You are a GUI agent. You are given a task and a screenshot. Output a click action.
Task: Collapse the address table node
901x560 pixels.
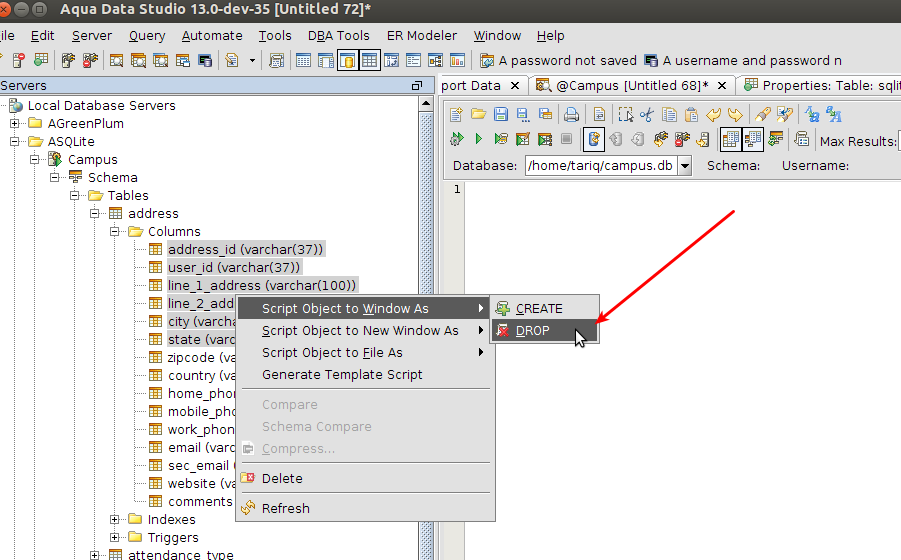(95, 213)
